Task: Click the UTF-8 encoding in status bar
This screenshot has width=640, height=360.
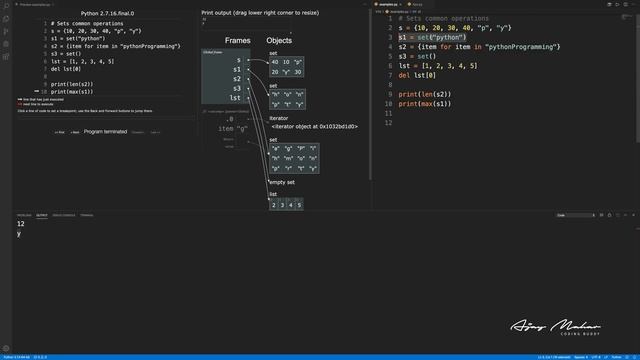Action: point(596,357)
